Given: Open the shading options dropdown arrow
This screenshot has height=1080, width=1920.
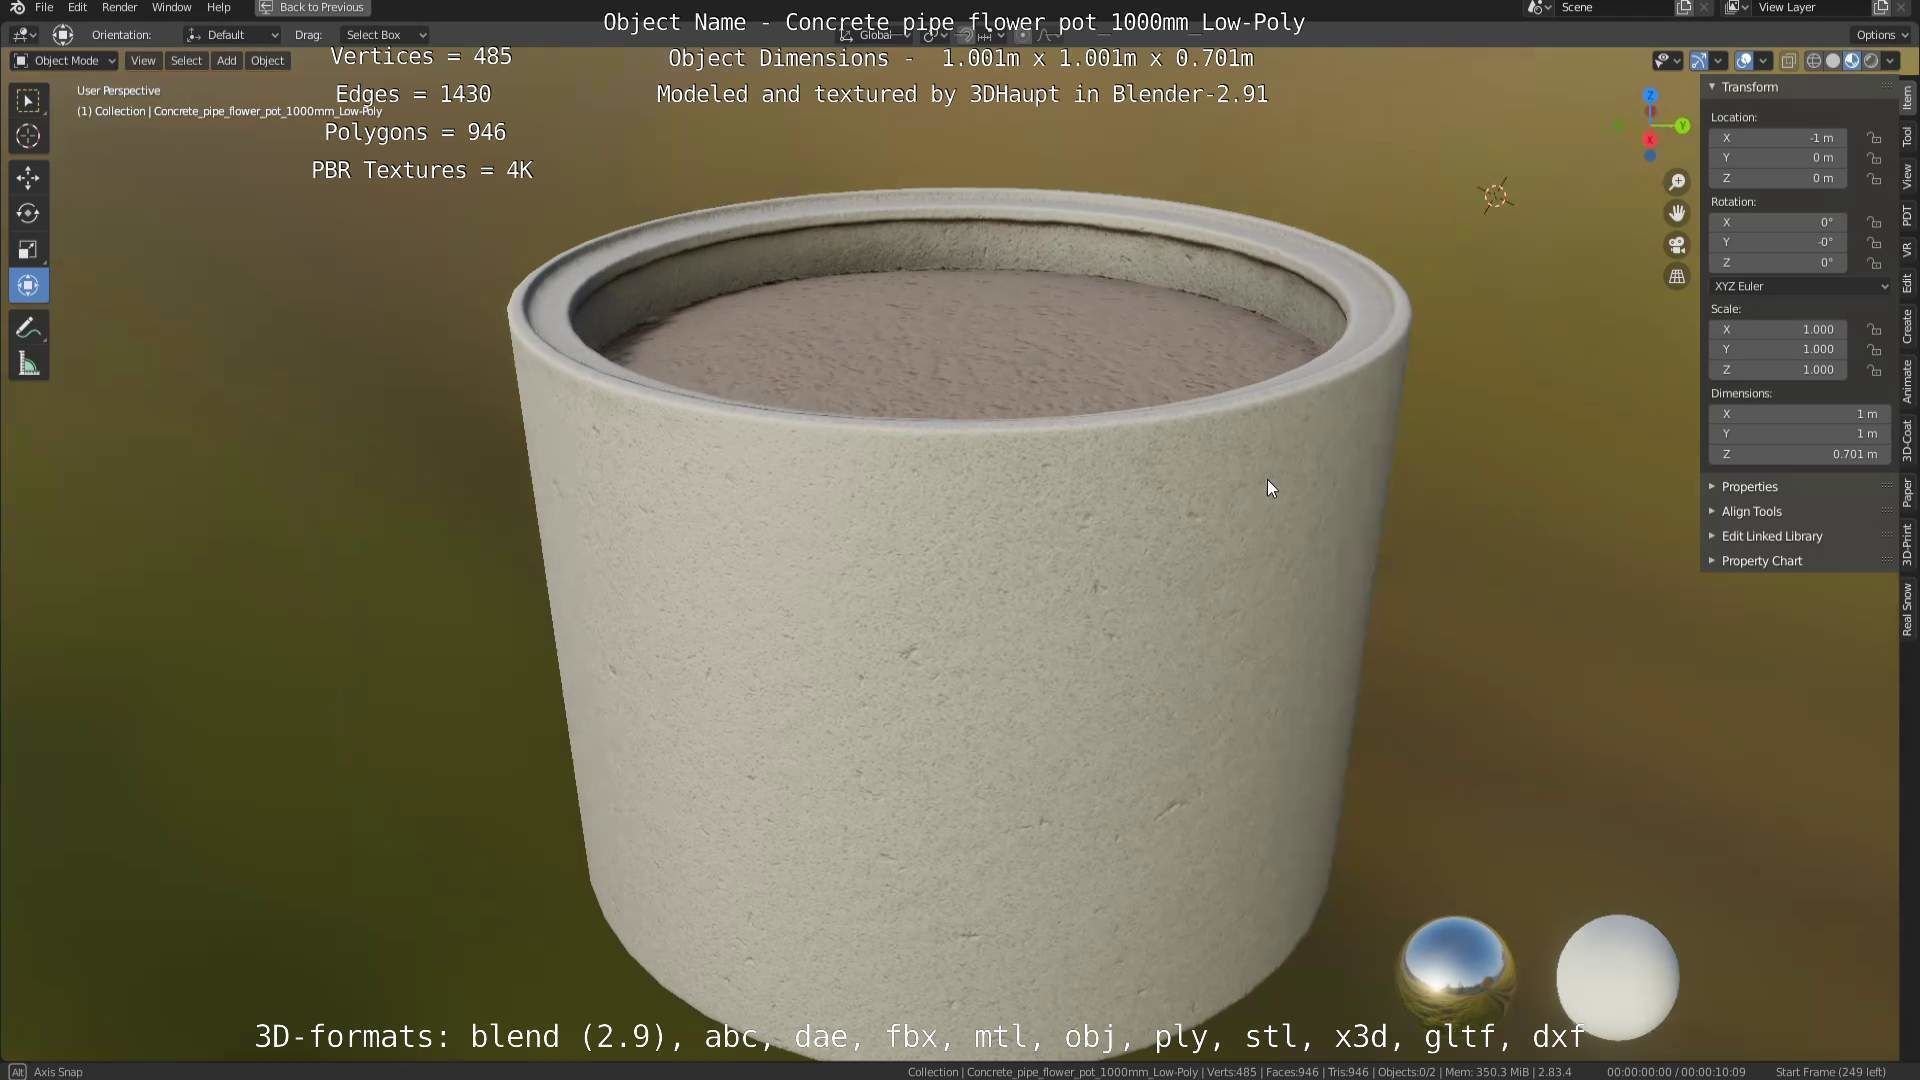Looking at the screenshot, I should click(x=1890, y=61).
